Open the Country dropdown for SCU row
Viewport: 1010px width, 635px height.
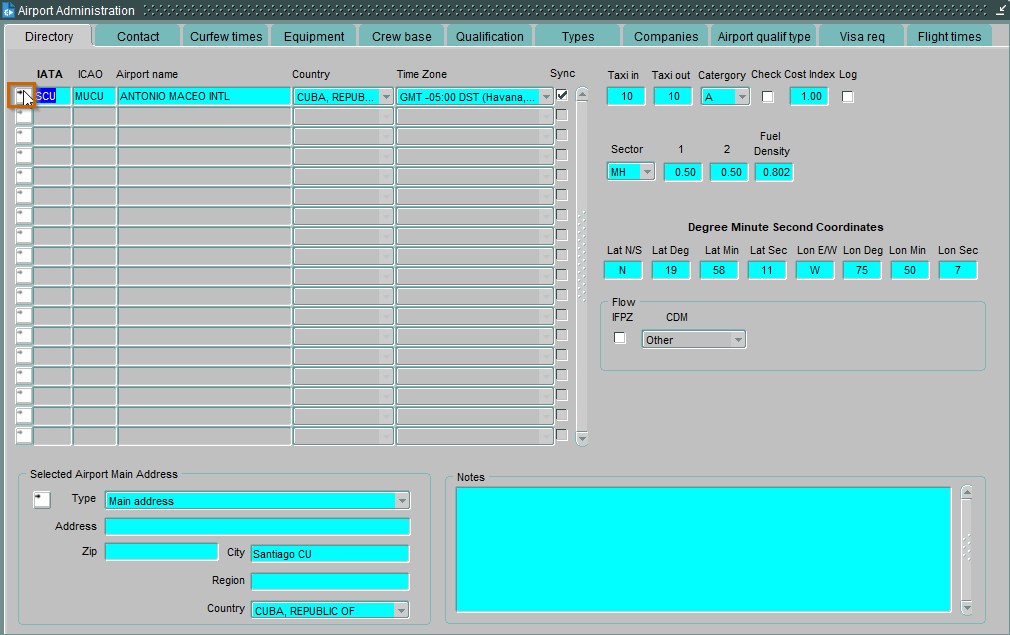pyautogui.click(x=386, y=97)
